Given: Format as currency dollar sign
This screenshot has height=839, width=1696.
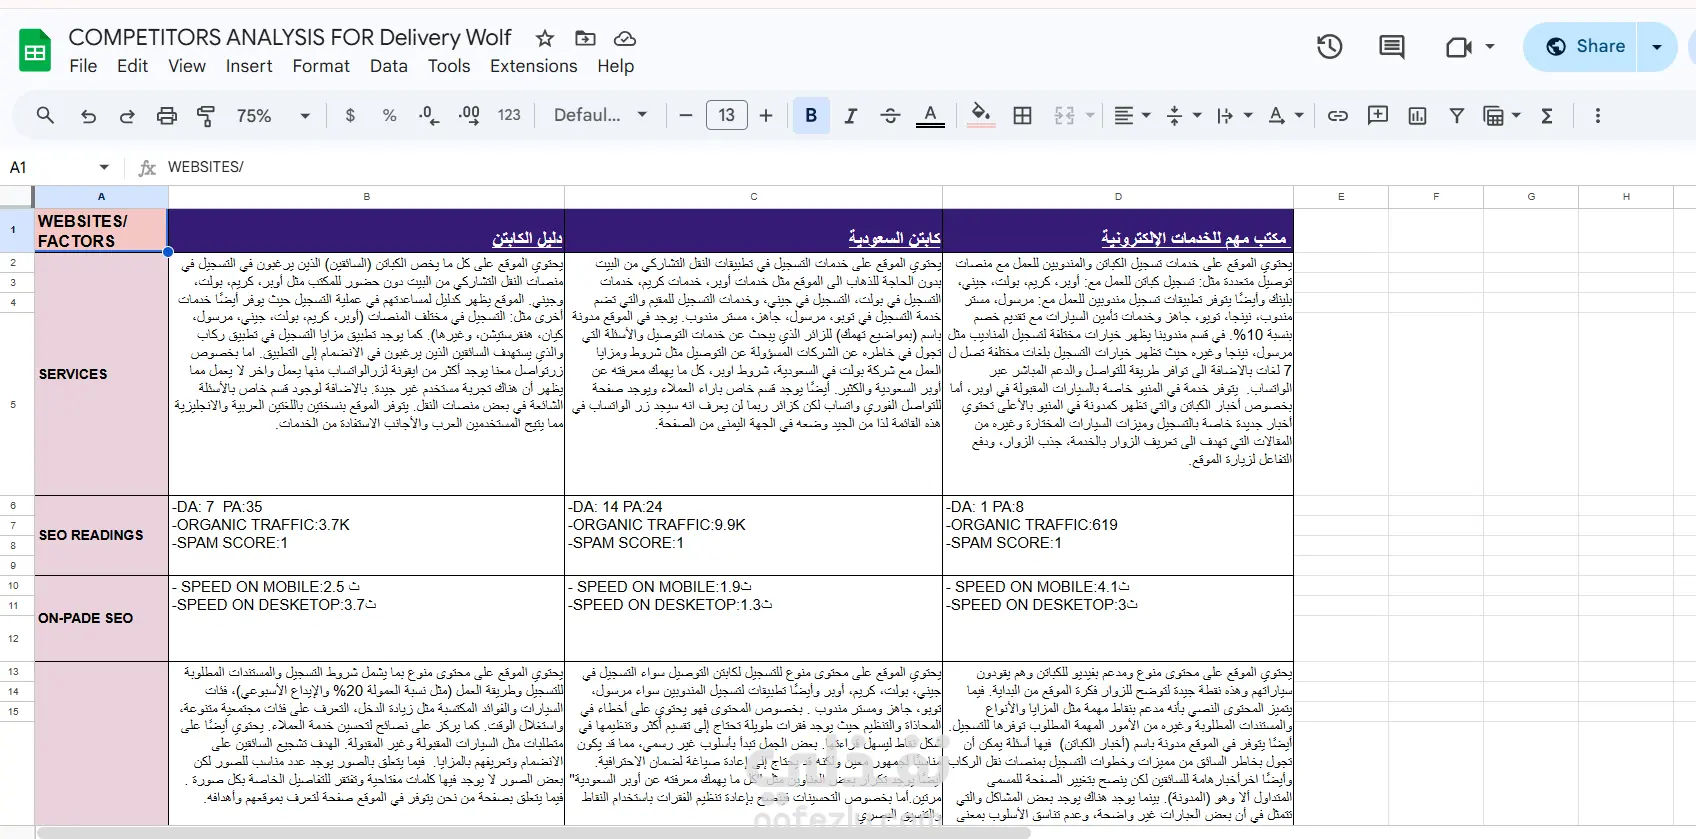Looking at the screenshot, I should (x=350, y=116).
